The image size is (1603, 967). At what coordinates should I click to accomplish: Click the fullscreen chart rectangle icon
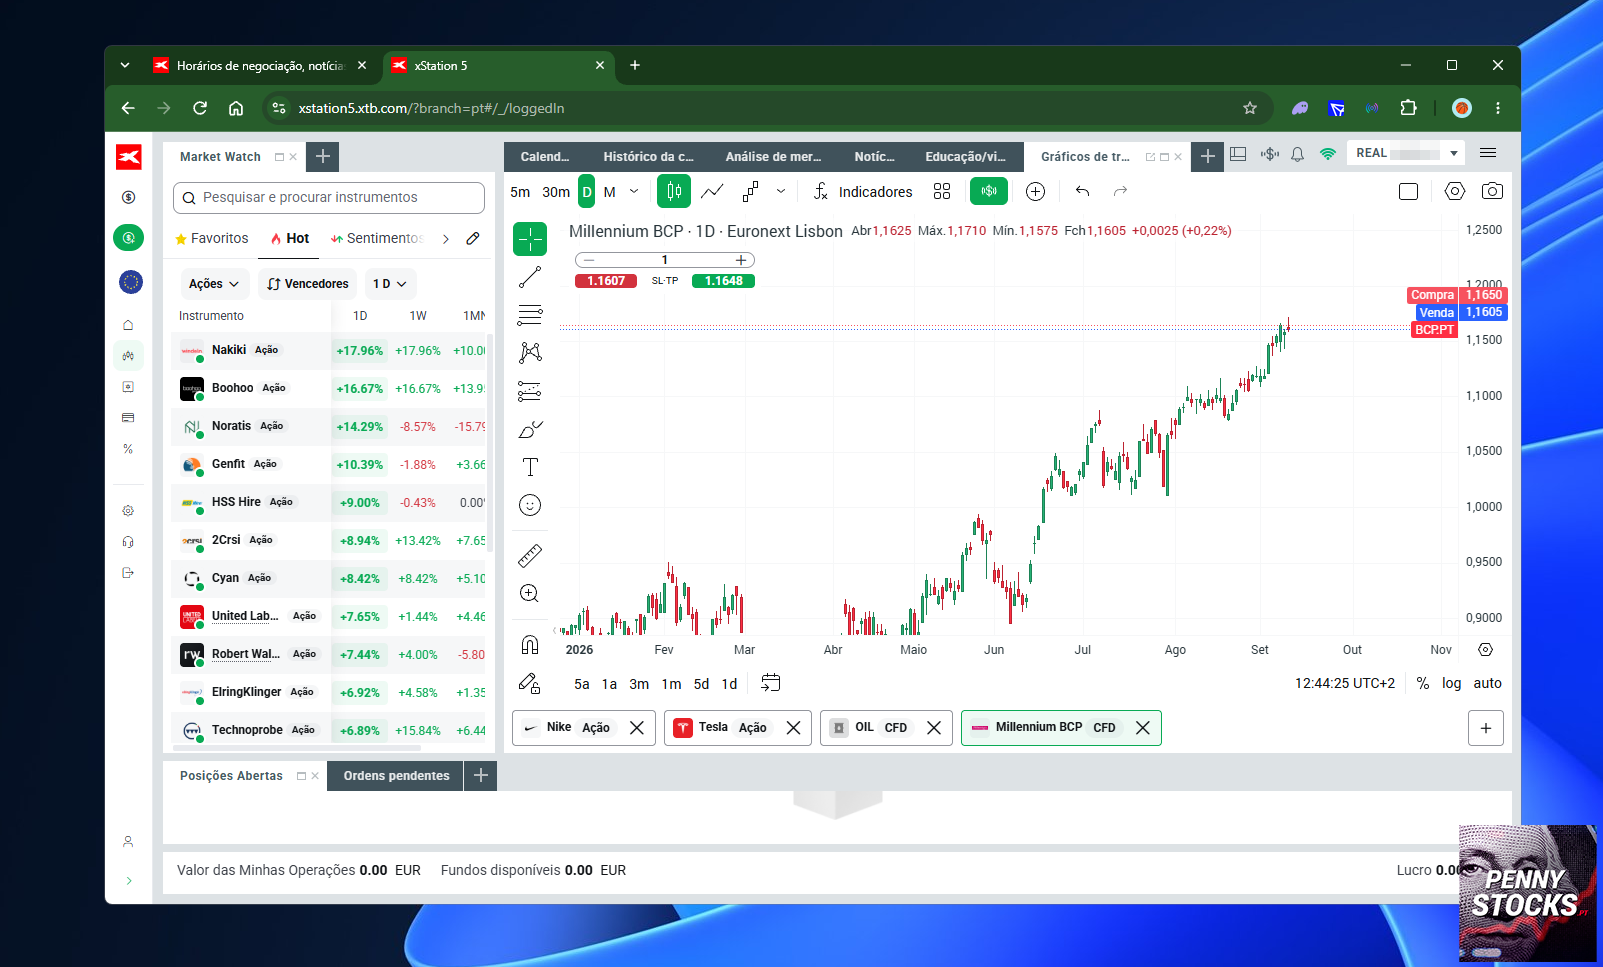(1408, 191)
